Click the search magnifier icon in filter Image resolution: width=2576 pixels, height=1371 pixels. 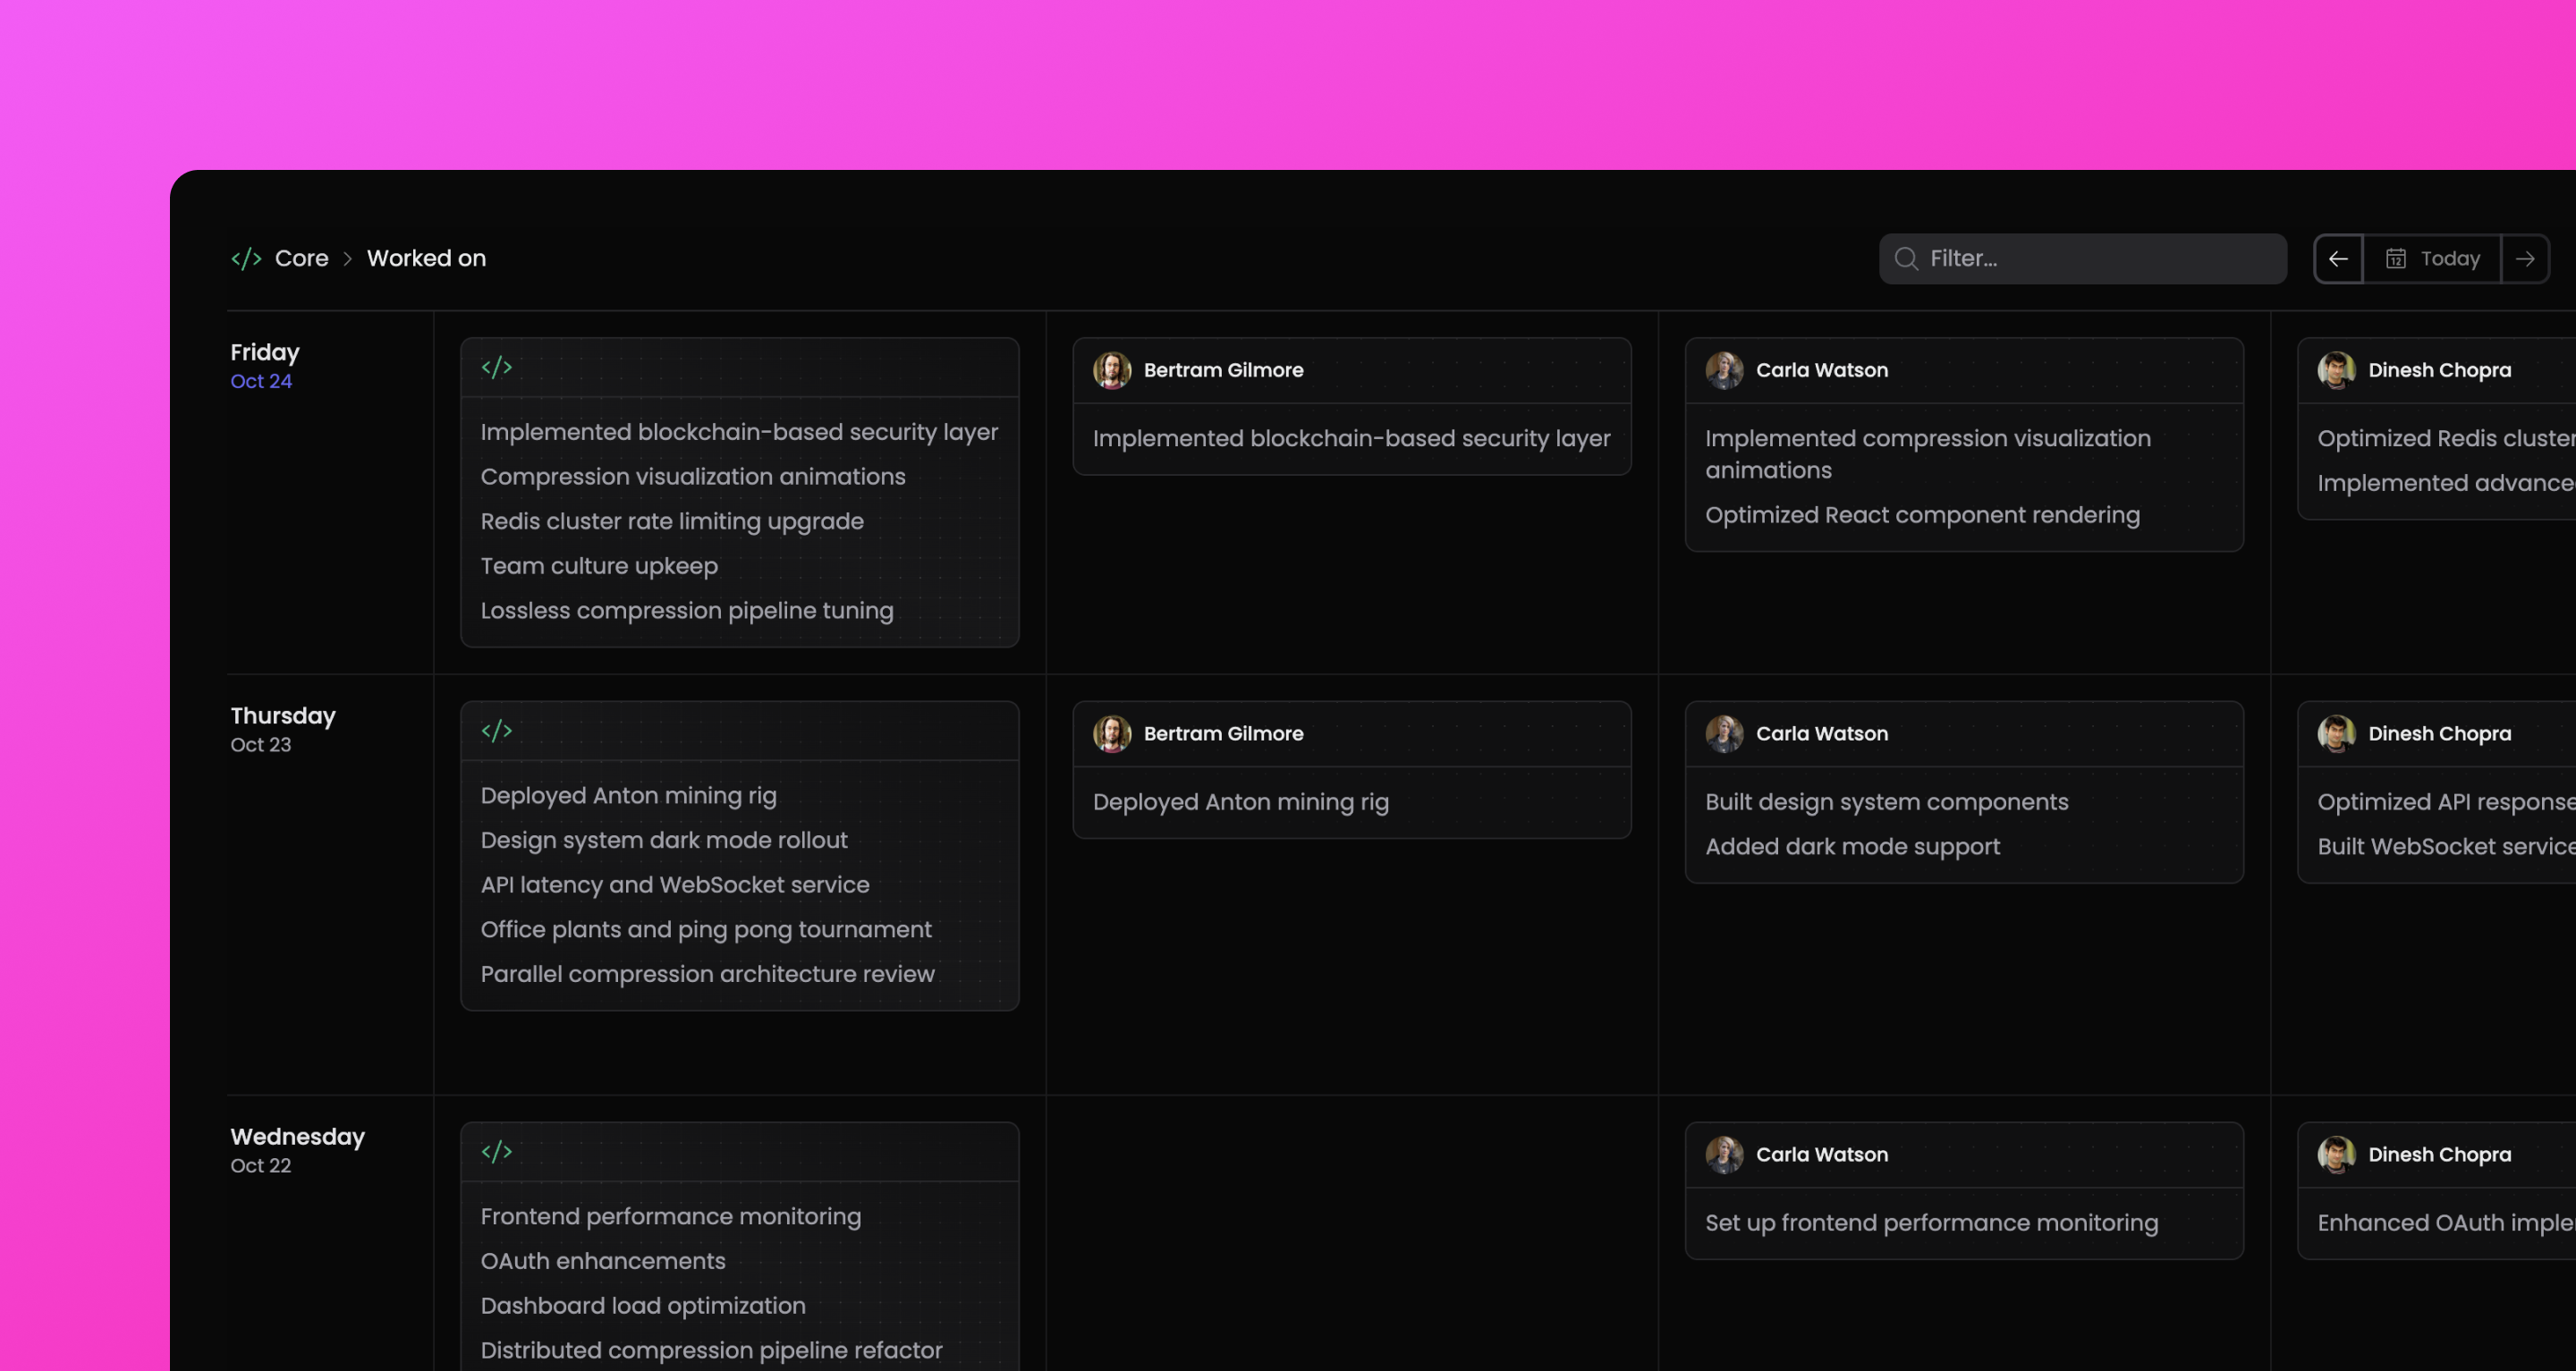click(x=1906, y=259)
